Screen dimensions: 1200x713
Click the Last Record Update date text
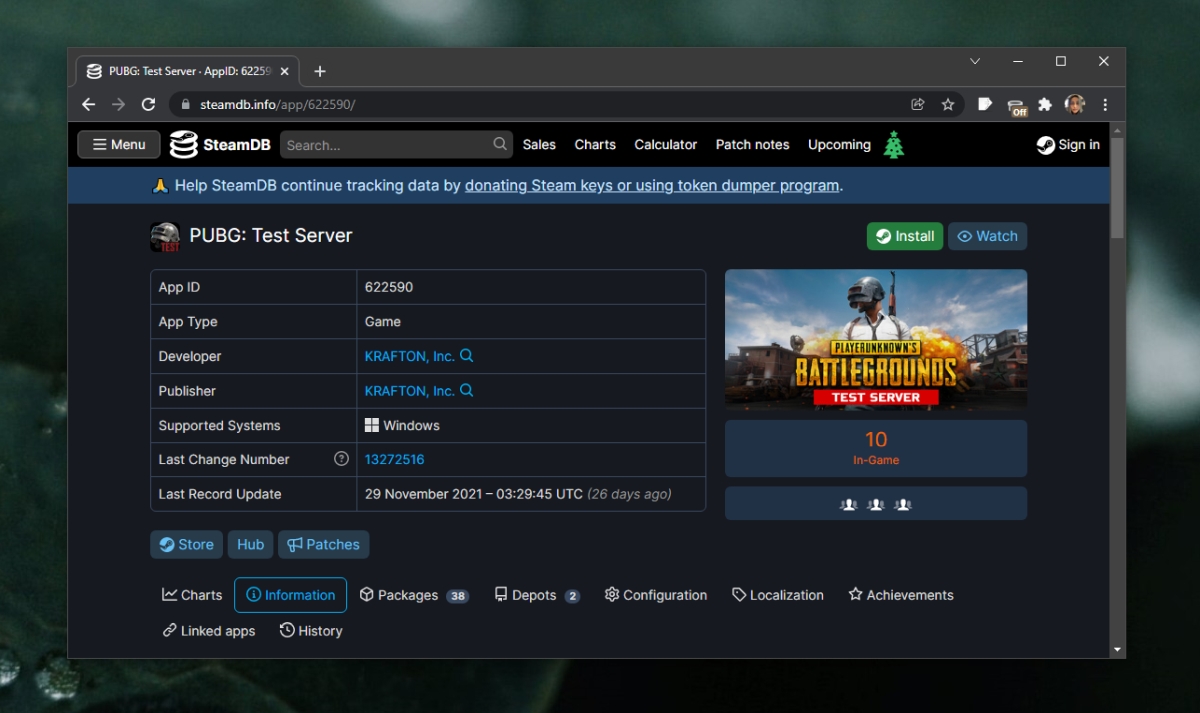click(518, 494)
